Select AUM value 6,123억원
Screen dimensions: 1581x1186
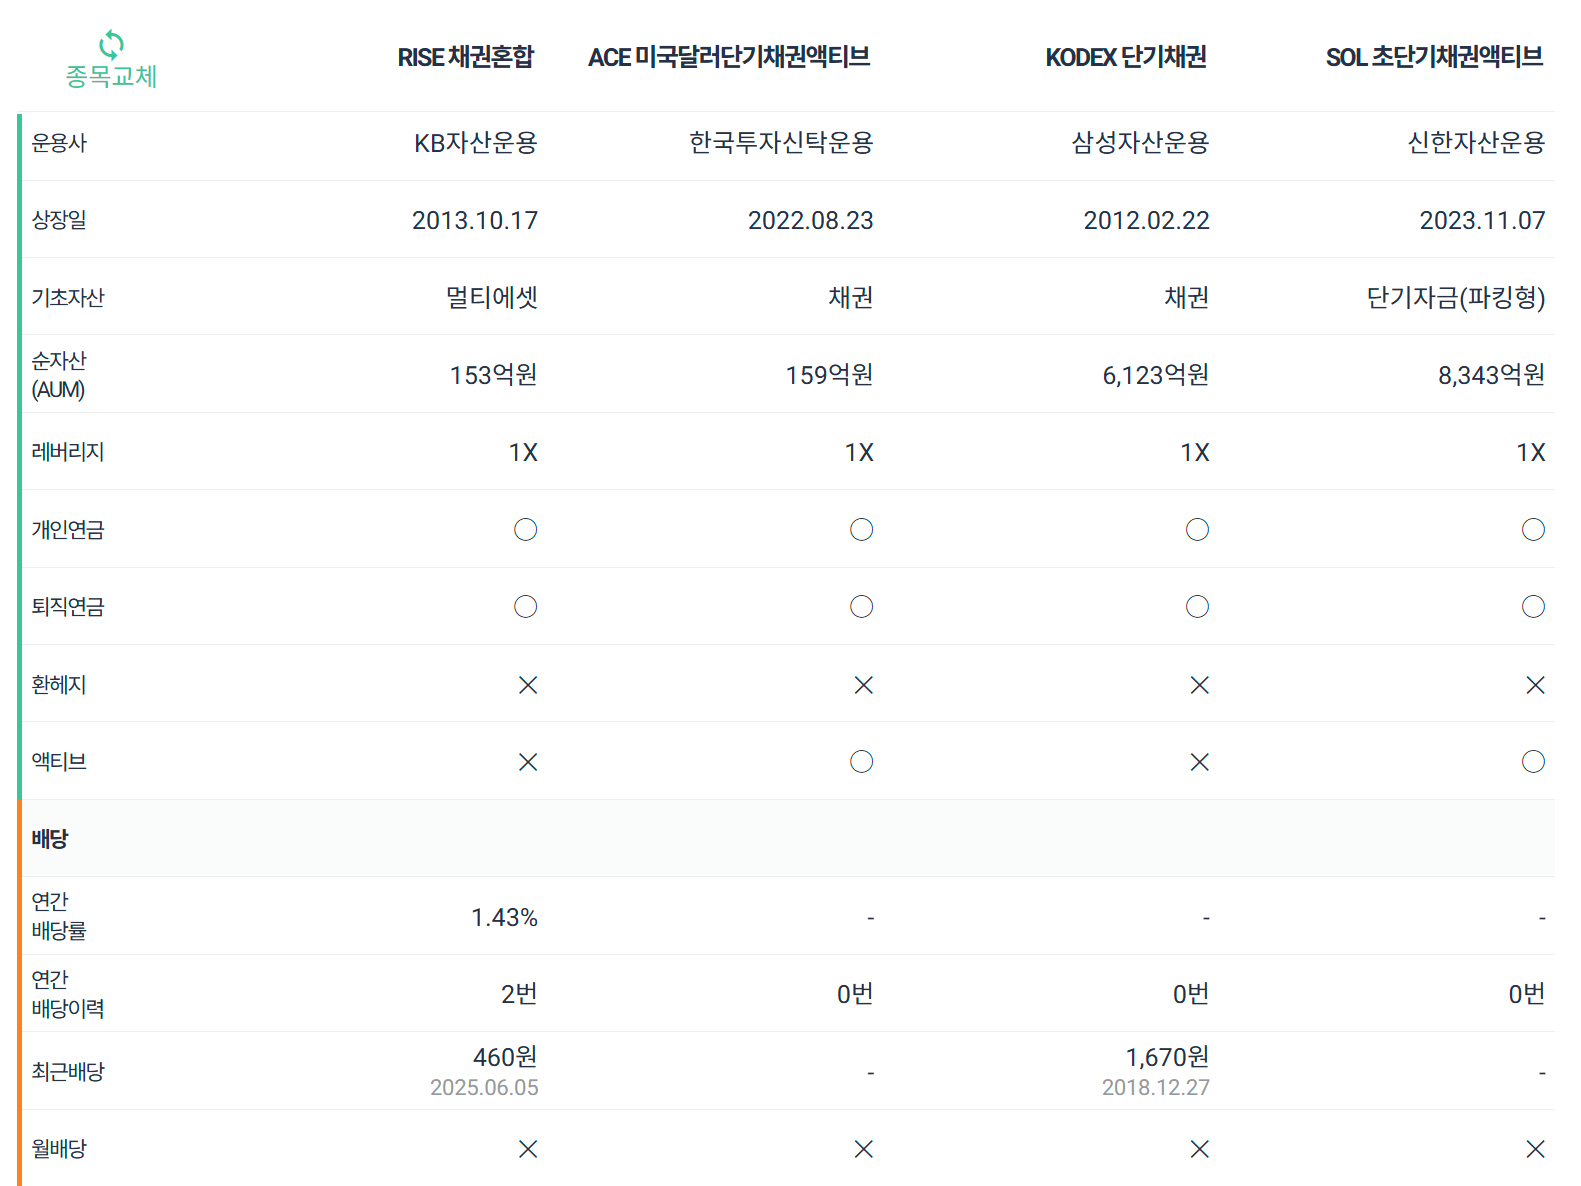(x=1156, y=375)
